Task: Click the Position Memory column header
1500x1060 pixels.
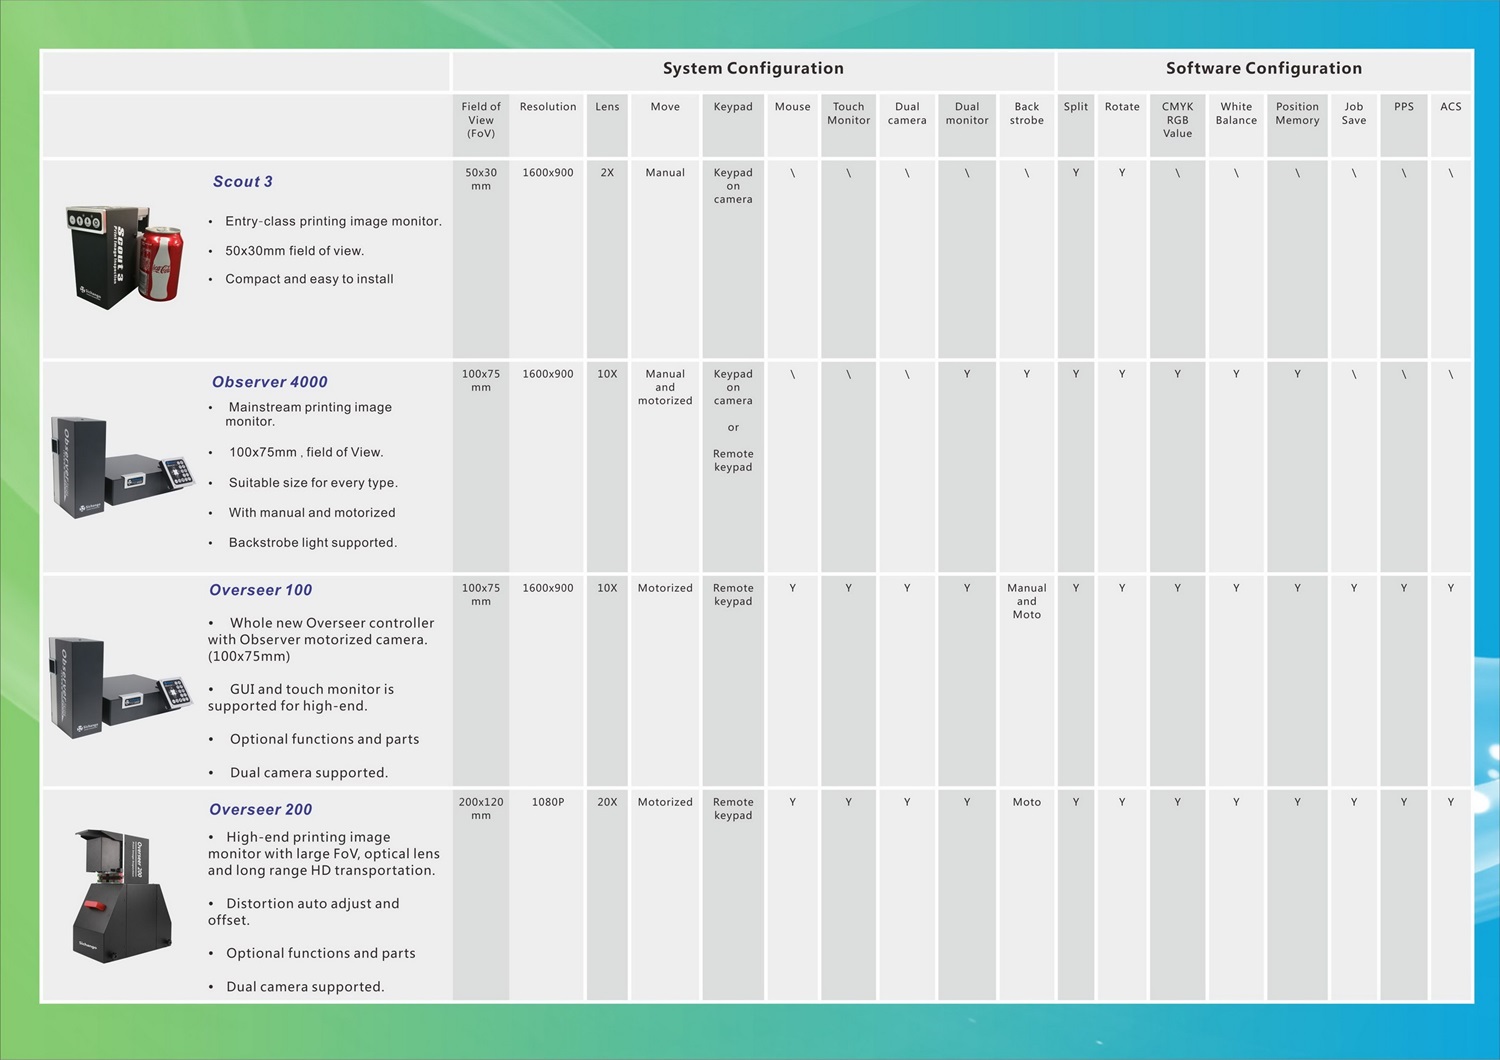Action: 1297,114
